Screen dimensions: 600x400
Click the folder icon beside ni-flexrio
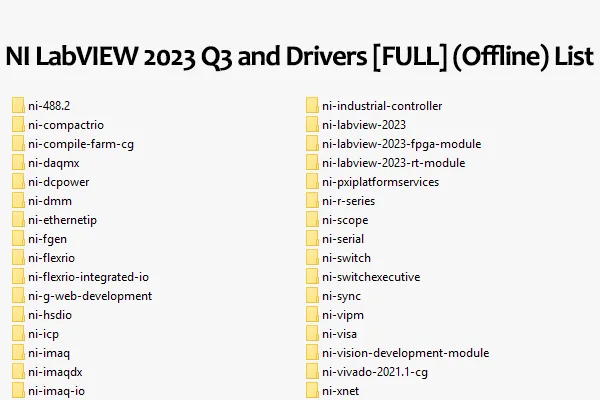[18, 258]
